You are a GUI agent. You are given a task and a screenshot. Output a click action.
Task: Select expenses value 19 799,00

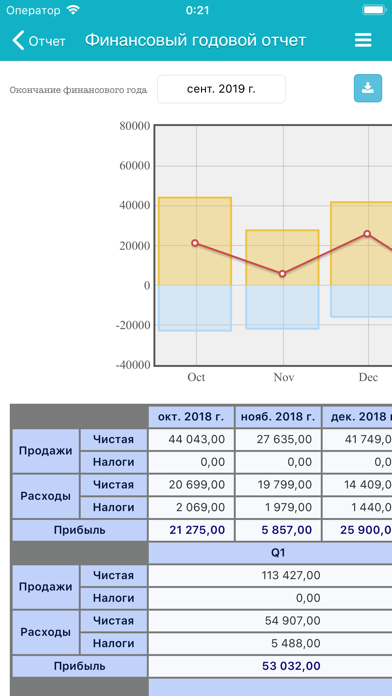(x=284, y=485)
